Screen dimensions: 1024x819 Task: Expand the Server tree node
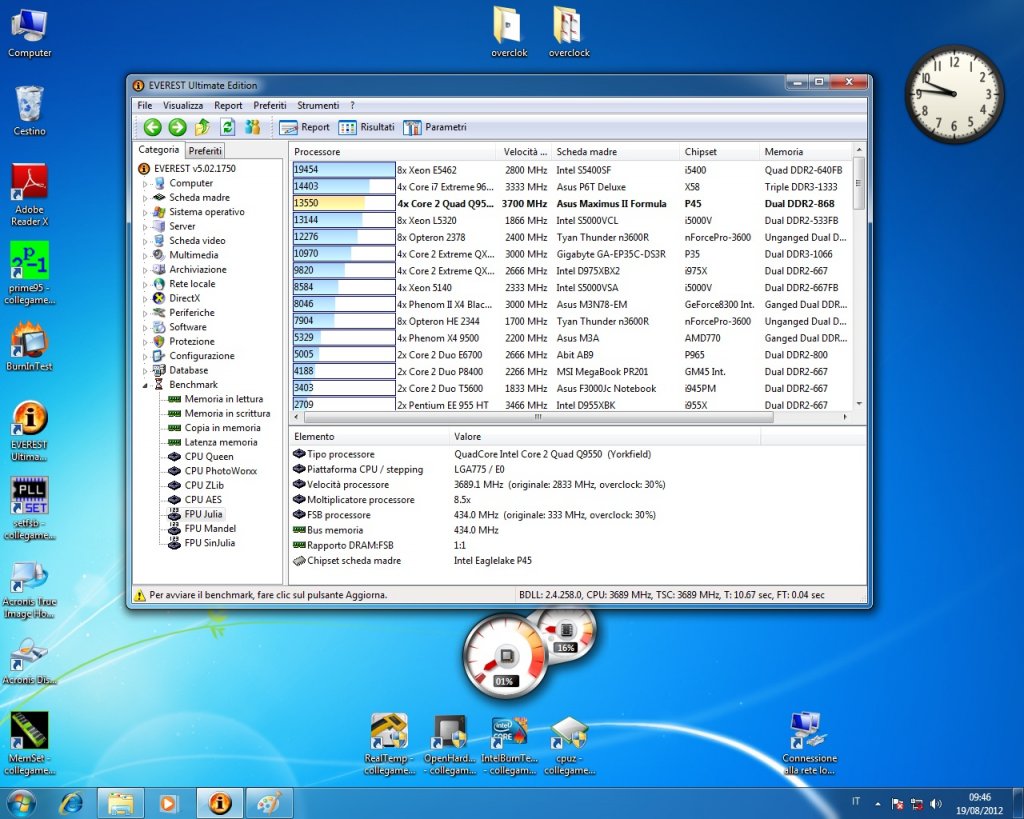(x=145, y=227)
